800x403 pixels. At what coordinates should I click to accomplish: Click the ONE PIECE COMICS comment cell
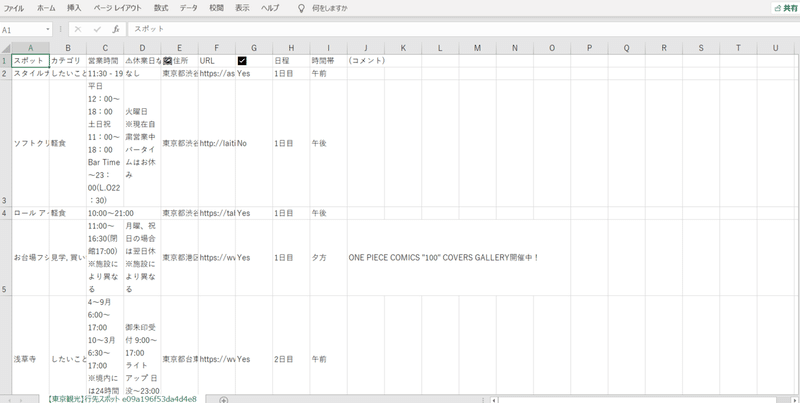pos(443,258)
